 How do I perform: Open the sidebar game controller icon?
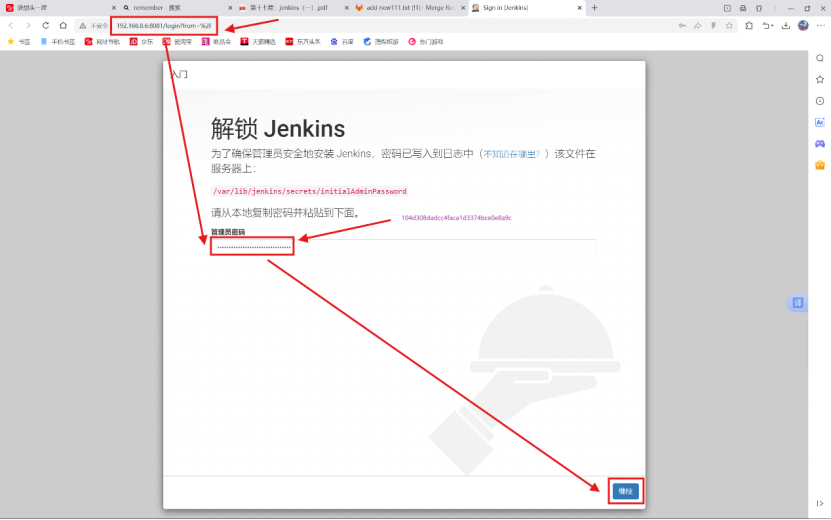[820, 144]
